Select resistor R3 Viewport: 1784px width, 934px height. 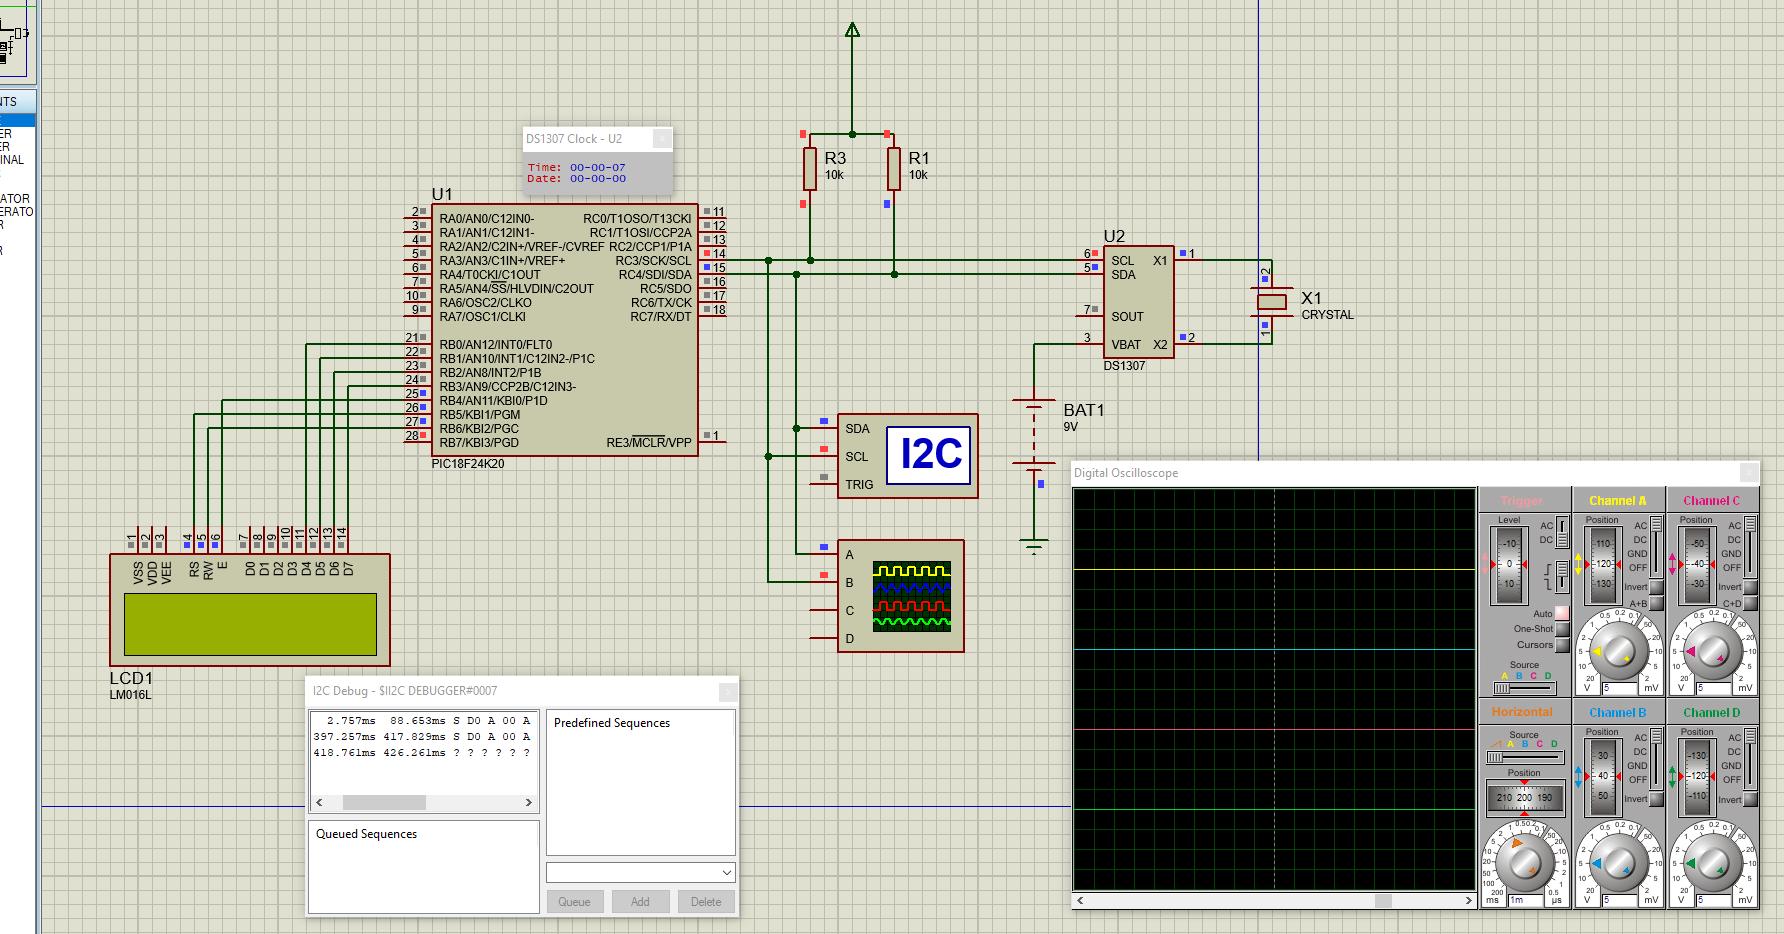(810, 169)
